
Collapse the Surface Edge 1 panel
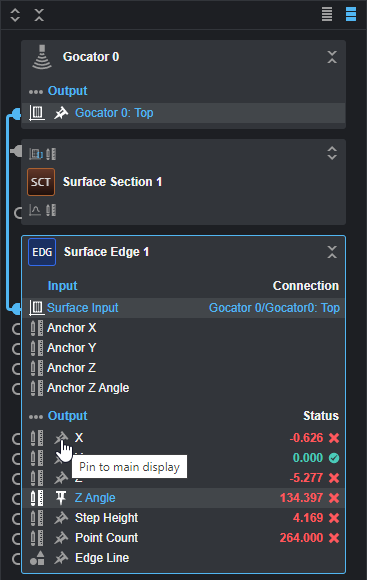coord(332,252)
